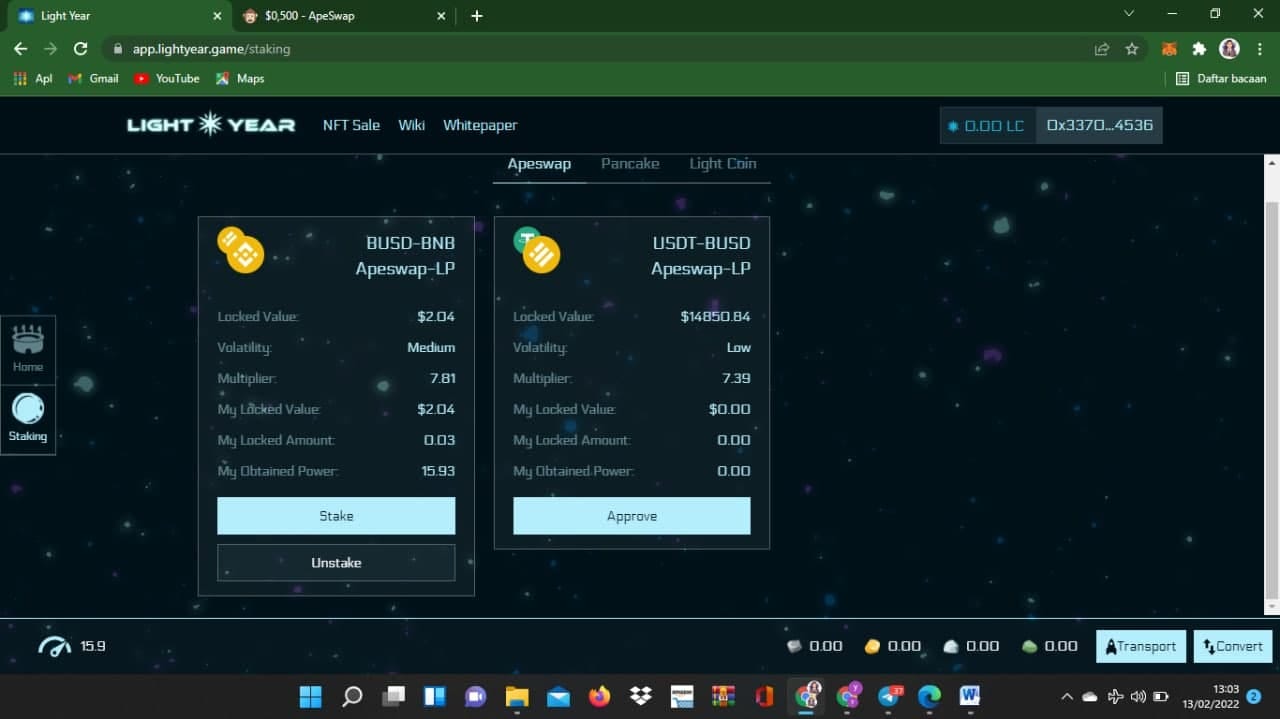Click wallet address 0x3370...4536
The image size is (1280, 719).
pyautogui.click(x=1100, y=126)
